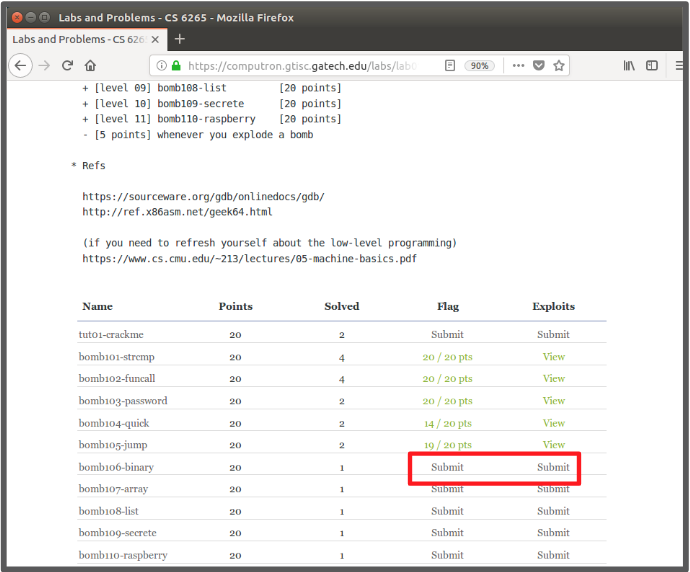Open a new tab with plus button
690x572 pixels.
coord(180,39)
